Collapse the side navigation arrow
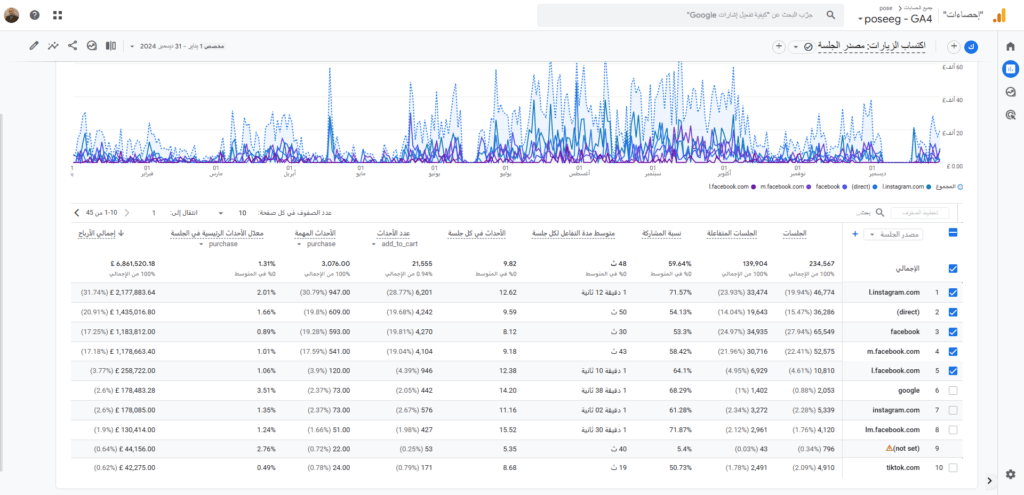This screenshot has width=1024, height=495. (989, 481)
